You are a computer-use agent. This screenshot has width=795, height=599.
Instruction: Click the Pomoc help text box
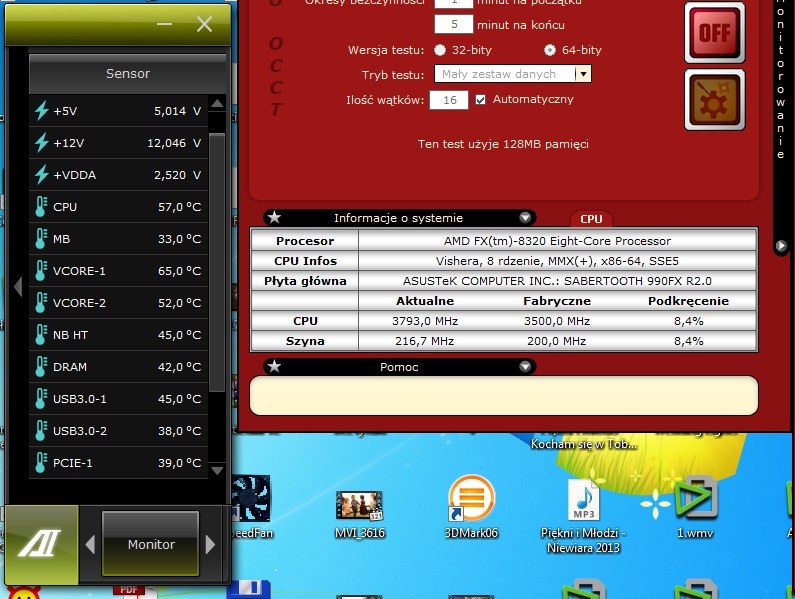coord(504,395)
